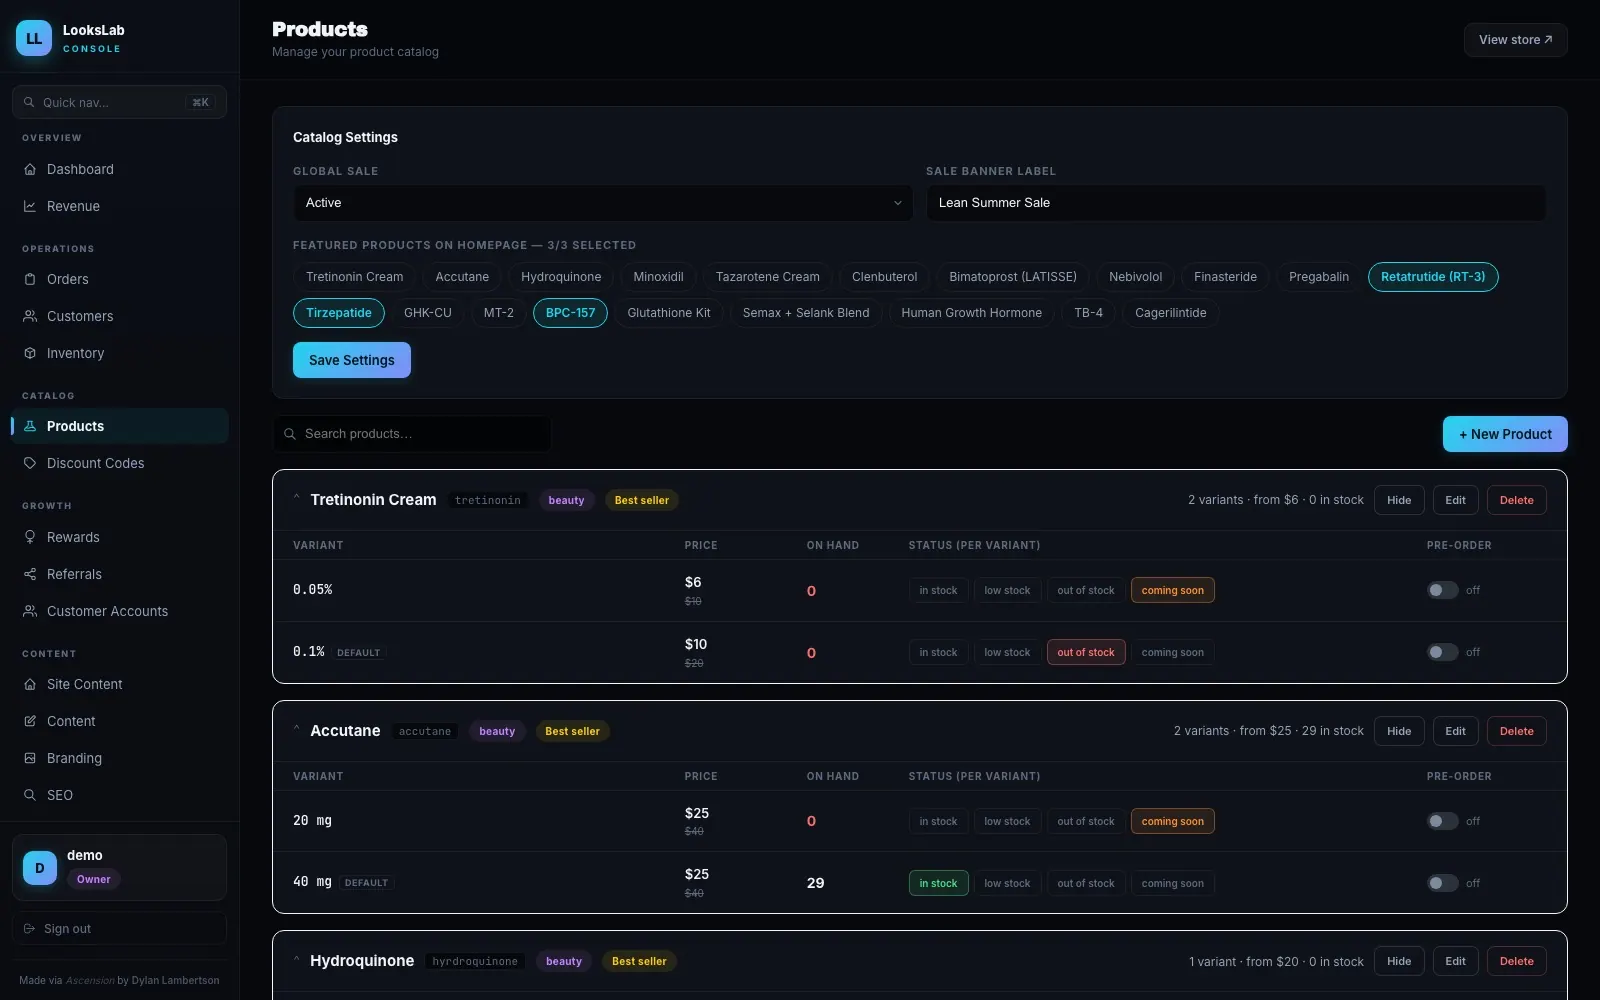1600x1000 pixels.
Task: Open Quick nav search box
Action: coord(120,102)
